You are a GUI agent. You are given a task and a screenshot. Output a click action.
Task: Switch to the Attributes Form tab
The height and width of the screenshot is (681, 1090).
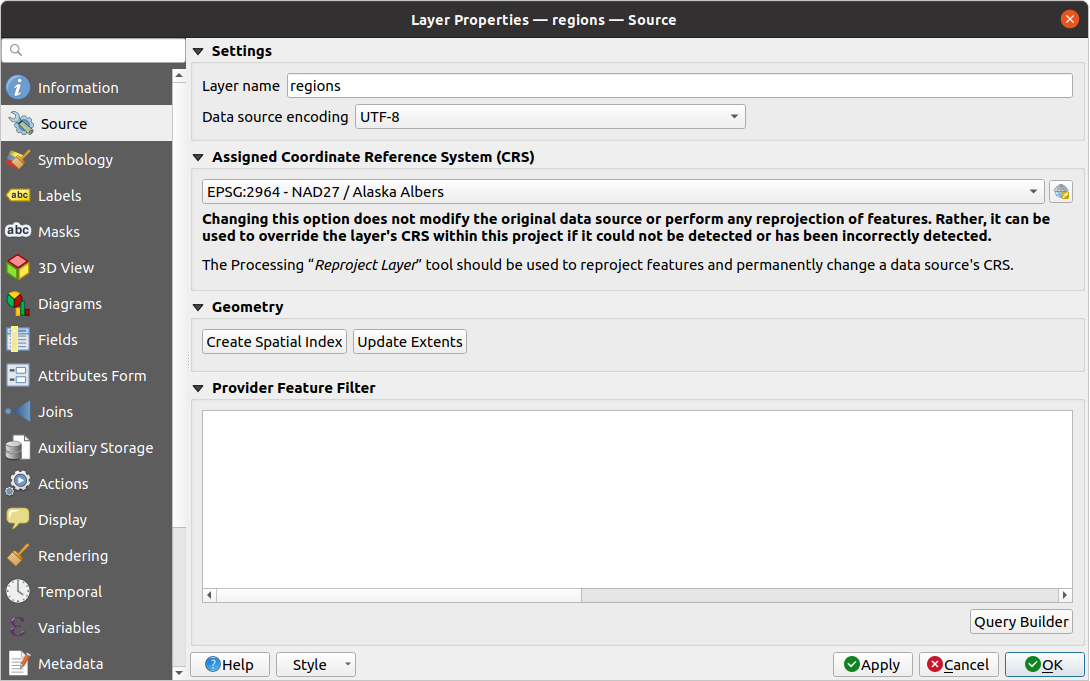[x=91, y=376]
